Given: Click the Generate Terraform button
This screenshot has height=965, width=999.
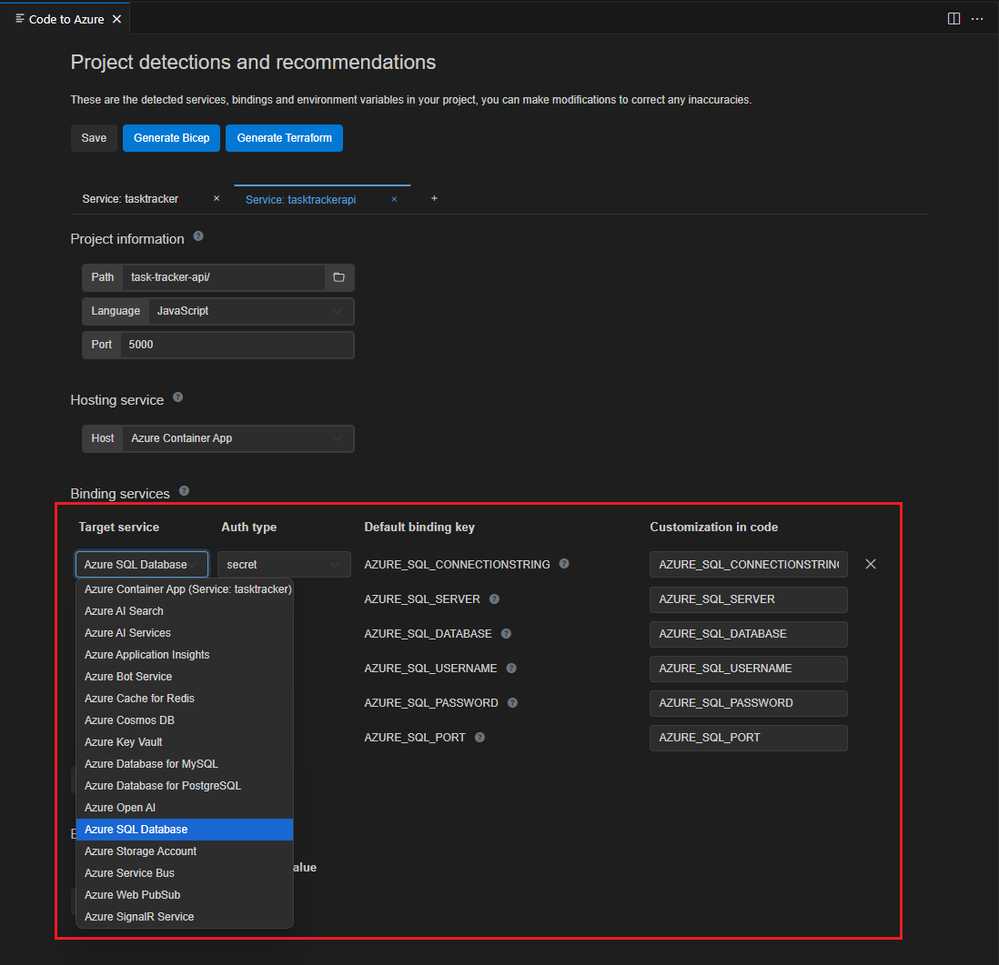Looking at the screenshot, I should pyautogui.click(x=284, y=138).
